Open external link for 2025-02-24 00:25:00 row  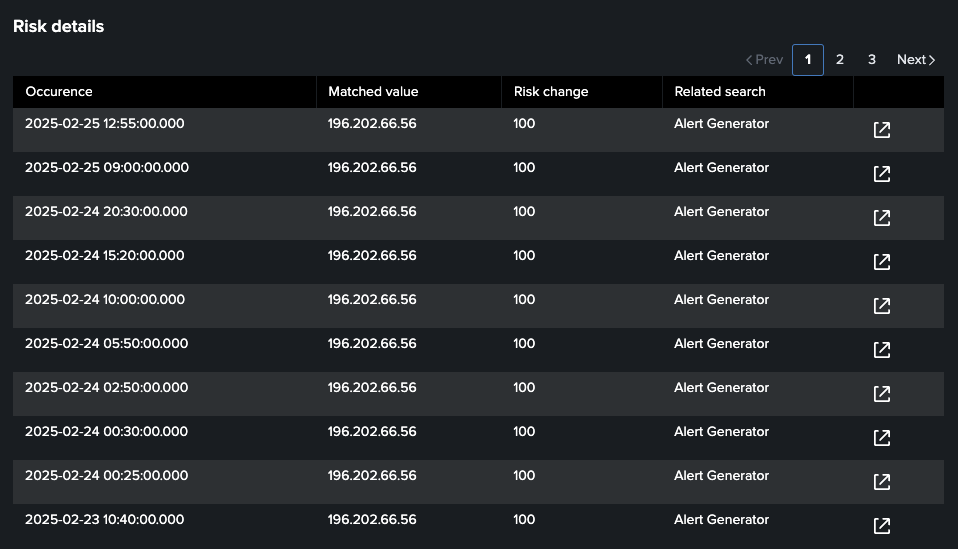[x=881, y=482]
